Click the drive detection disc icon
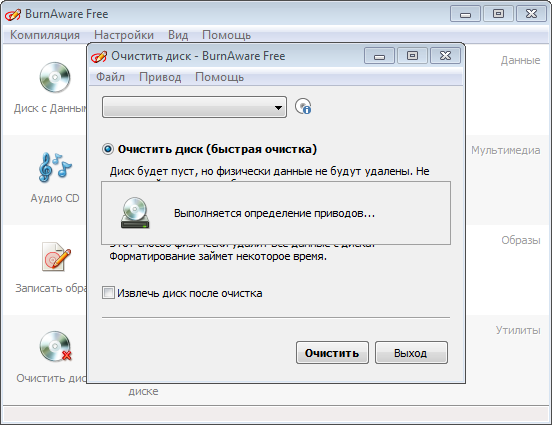Screen dimensions: 552x425 click(135, 213)
